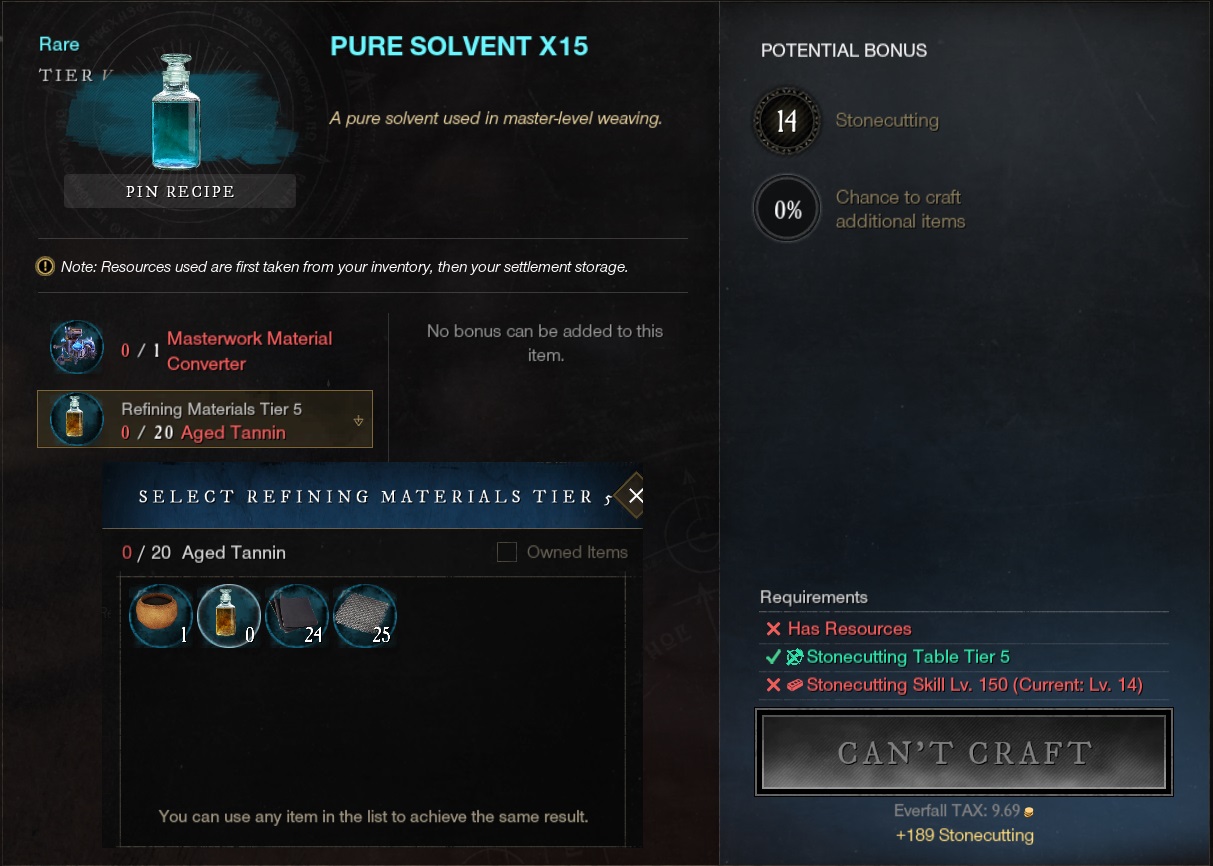Choose the dark leather sheets material

click(x=297, y=616)
